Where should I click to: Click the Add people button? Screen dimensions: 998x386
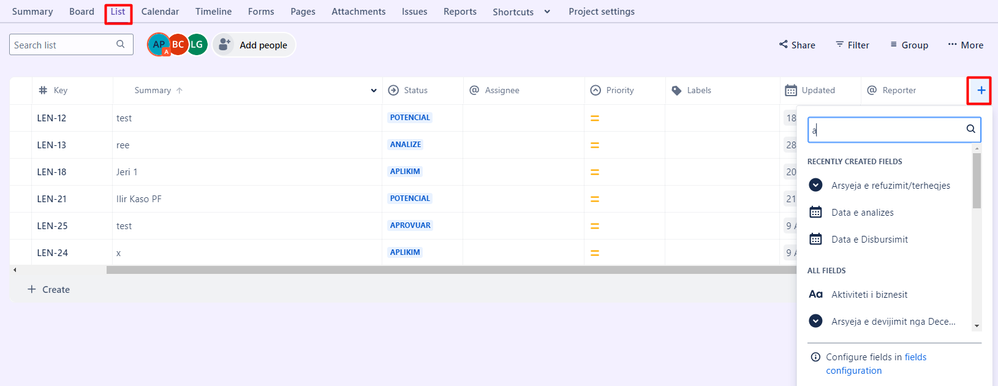click(x=254, y=45)
